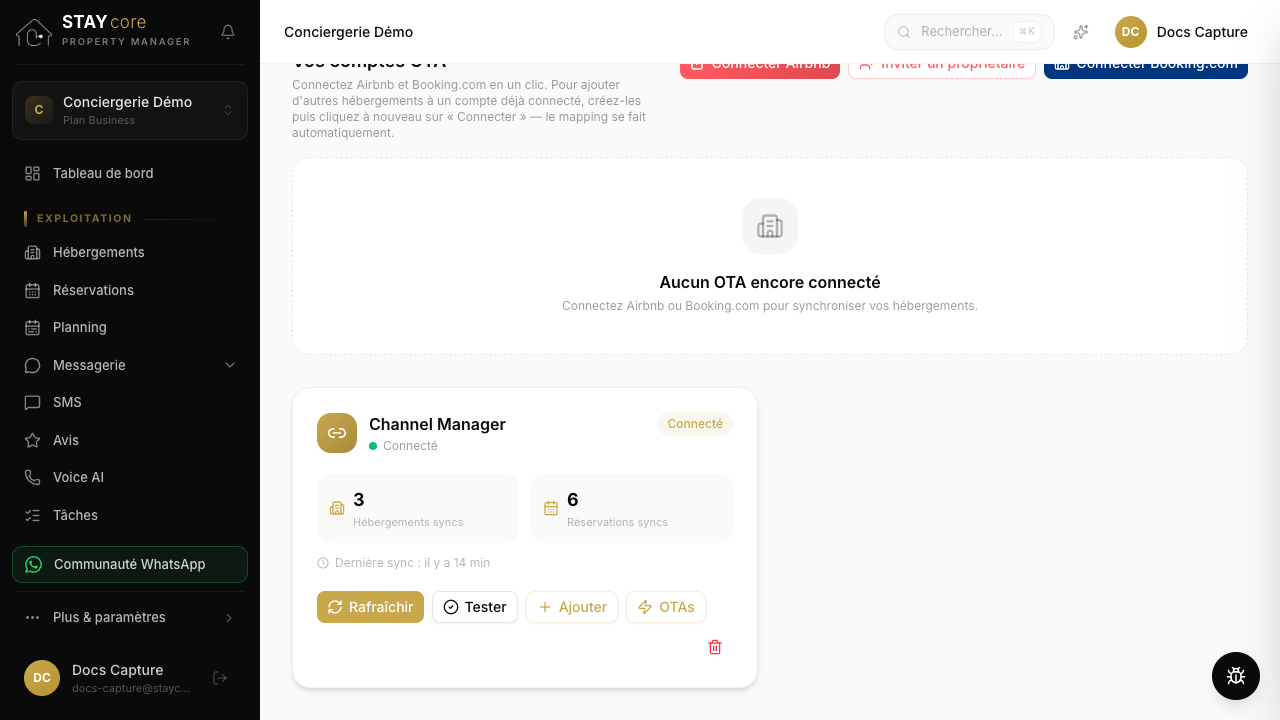Click the Messagerie chat bubble icon
The height and width of the screenshot is (720, 1280).
[x=32, y=365]
